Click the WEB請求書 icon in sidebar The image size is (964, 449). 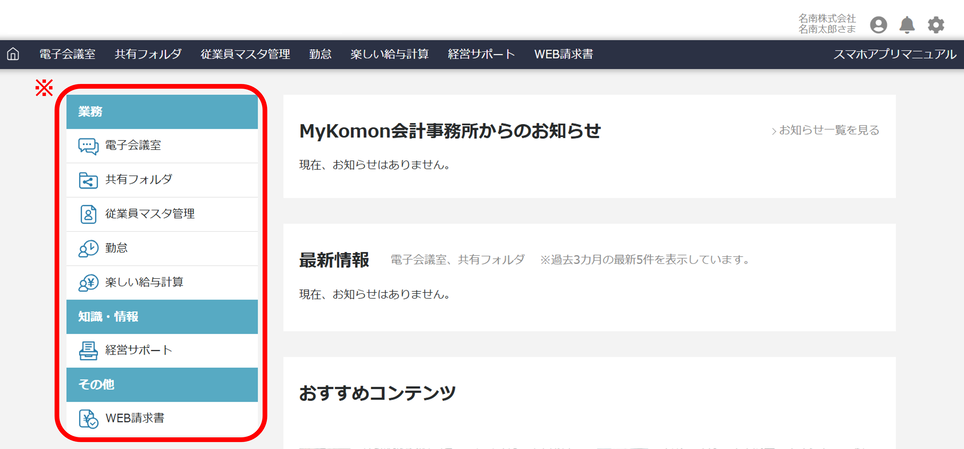point(88,418)
